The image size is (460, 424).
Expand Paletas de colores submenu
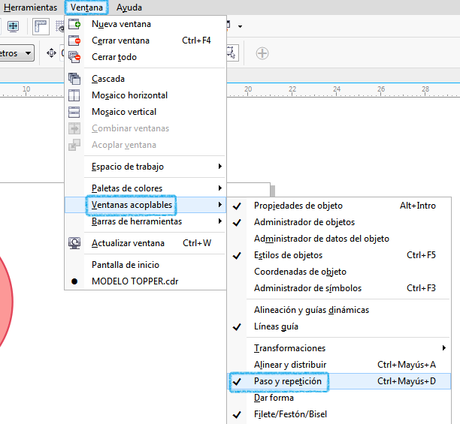(x=145, y=188)
